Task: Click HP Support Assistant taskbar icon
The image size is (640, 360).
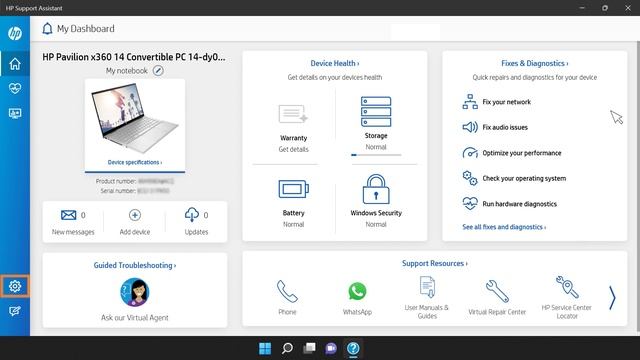Action: coord(353,348)
